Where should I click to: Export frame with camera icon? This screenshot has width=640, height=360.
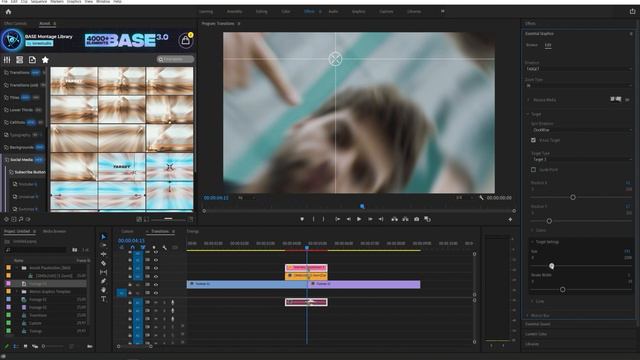point(416,219)
